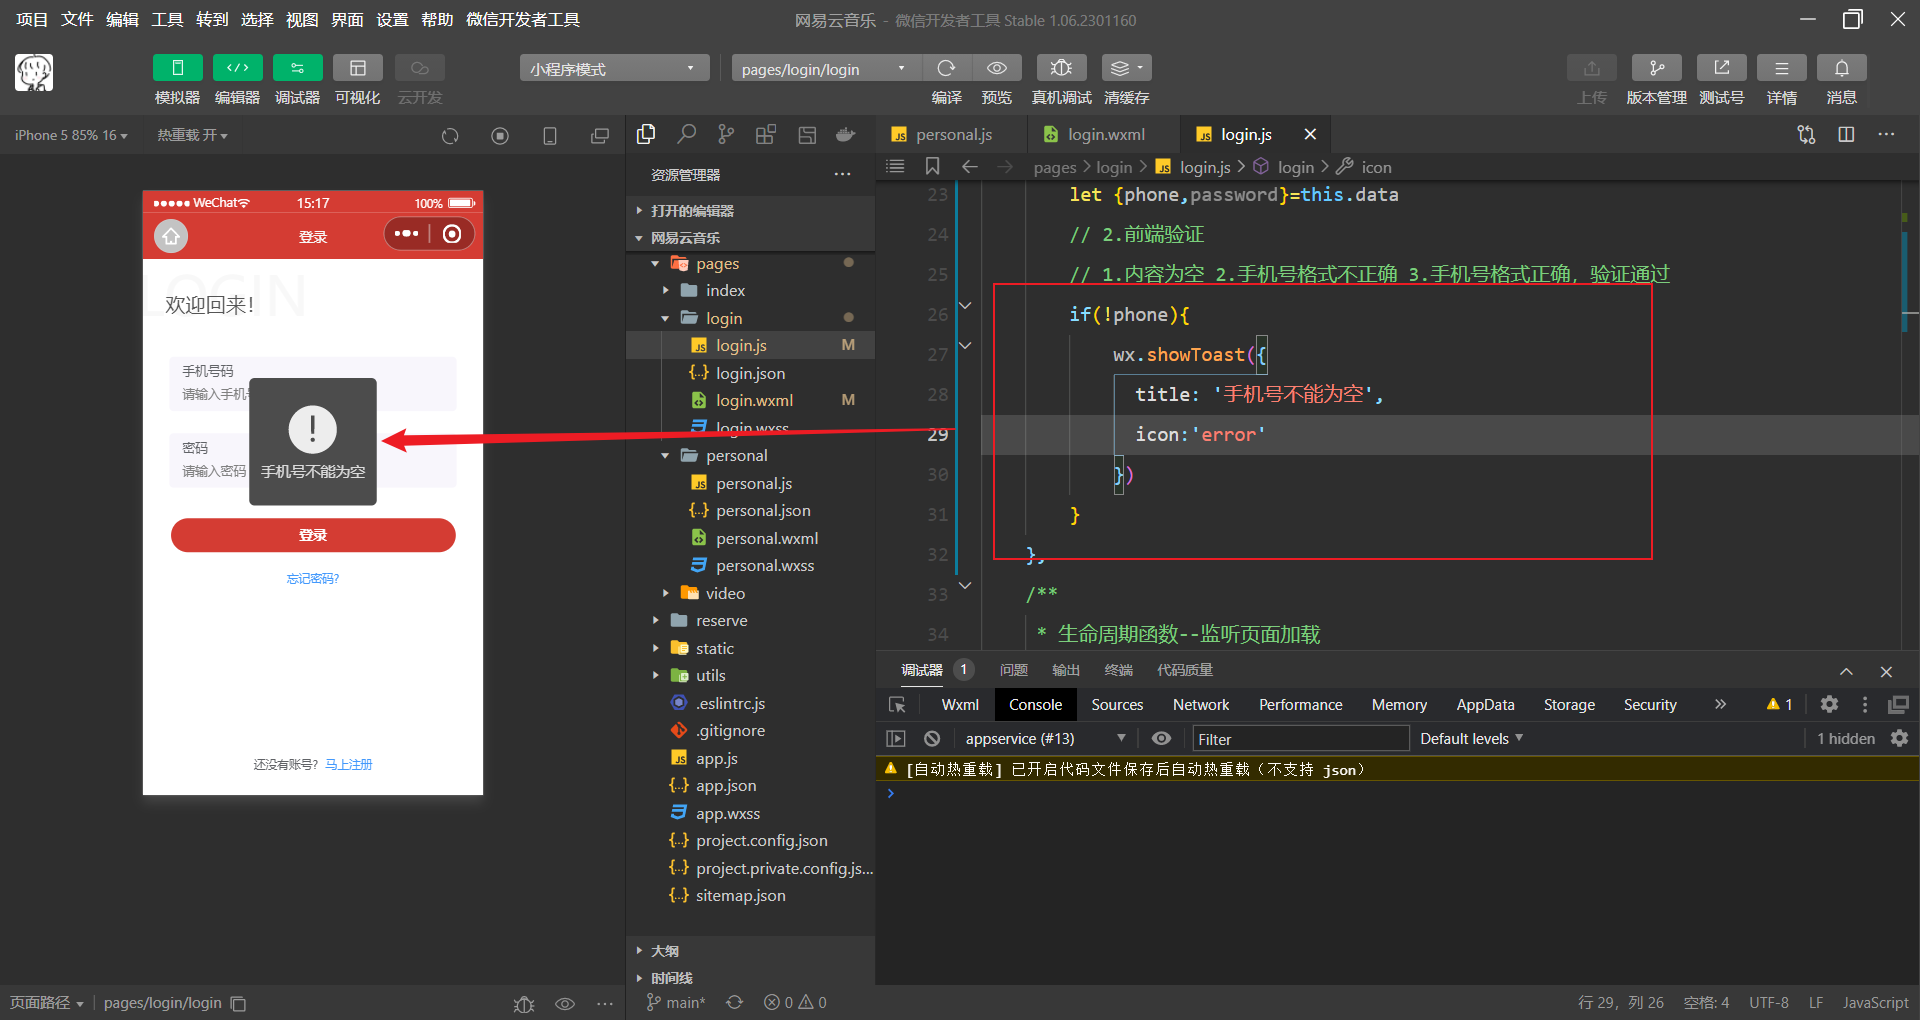
Task: Click the element inspector select icon
Action: [x=897, y=705]
